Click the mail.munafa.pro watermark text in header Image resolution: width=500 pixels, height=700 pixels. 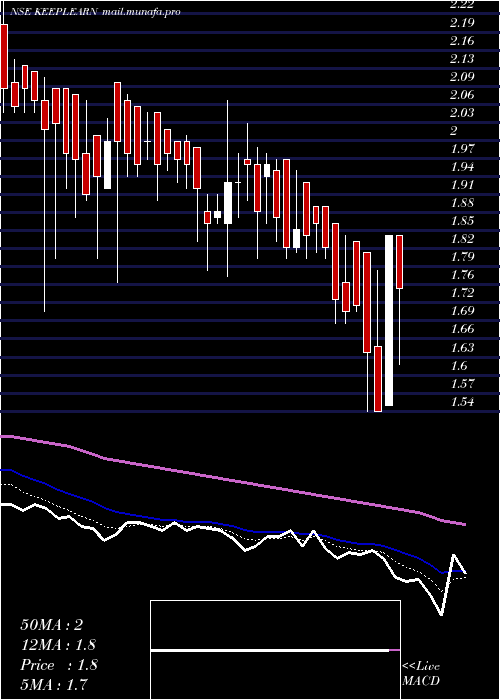click(x=141, y=12)
